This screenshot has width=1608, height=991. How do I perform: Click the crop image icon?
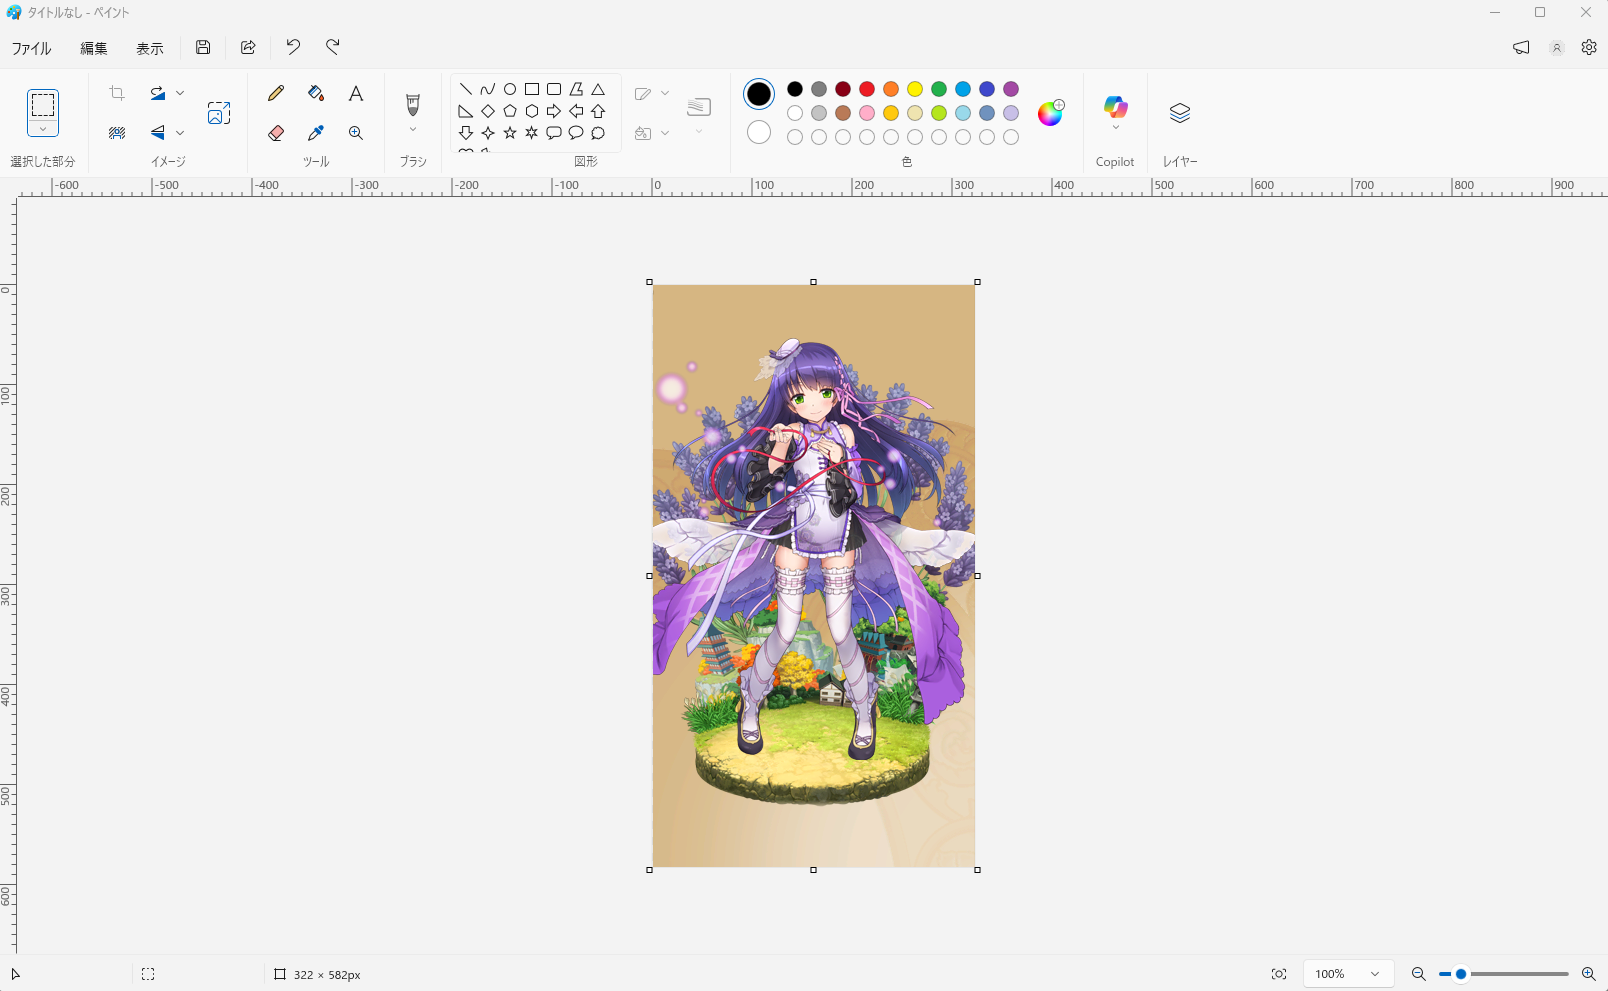117,93
